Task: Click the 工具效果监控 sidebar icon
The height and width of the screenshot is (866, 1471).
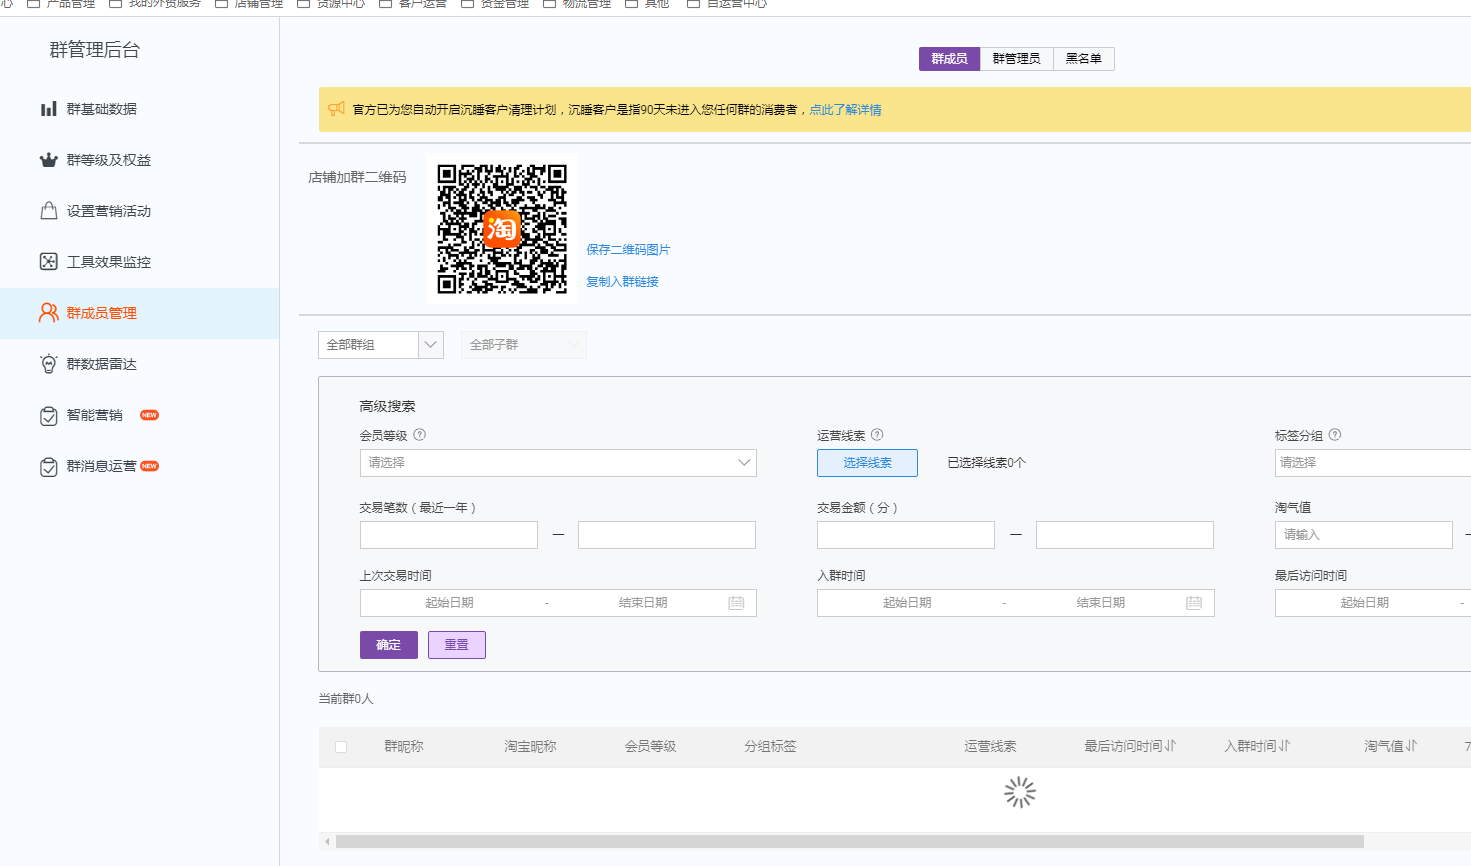Action: click(x=48, y=262)
